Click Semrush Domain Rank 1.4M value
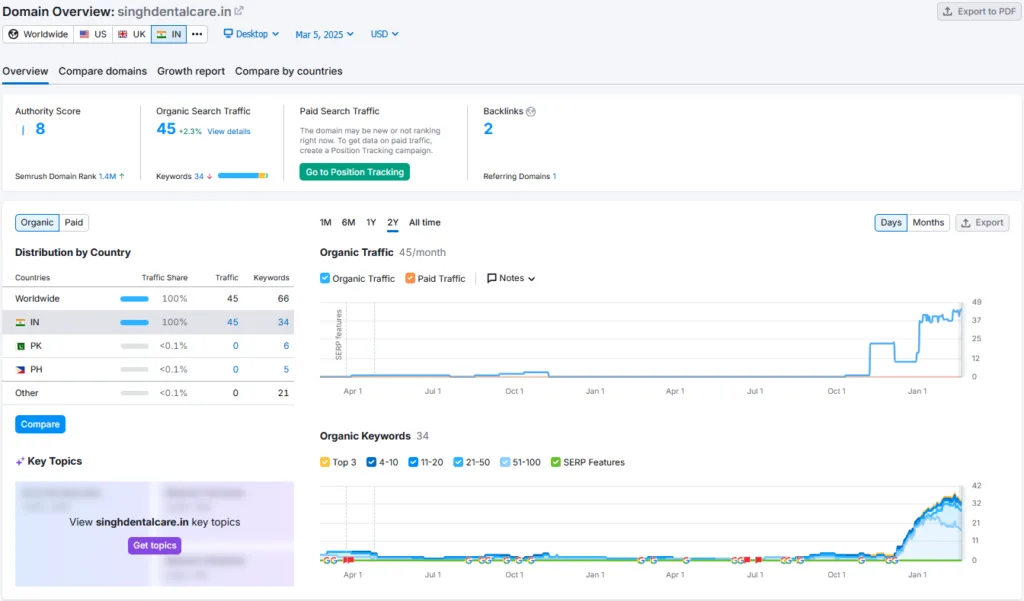 pos(107,176)
